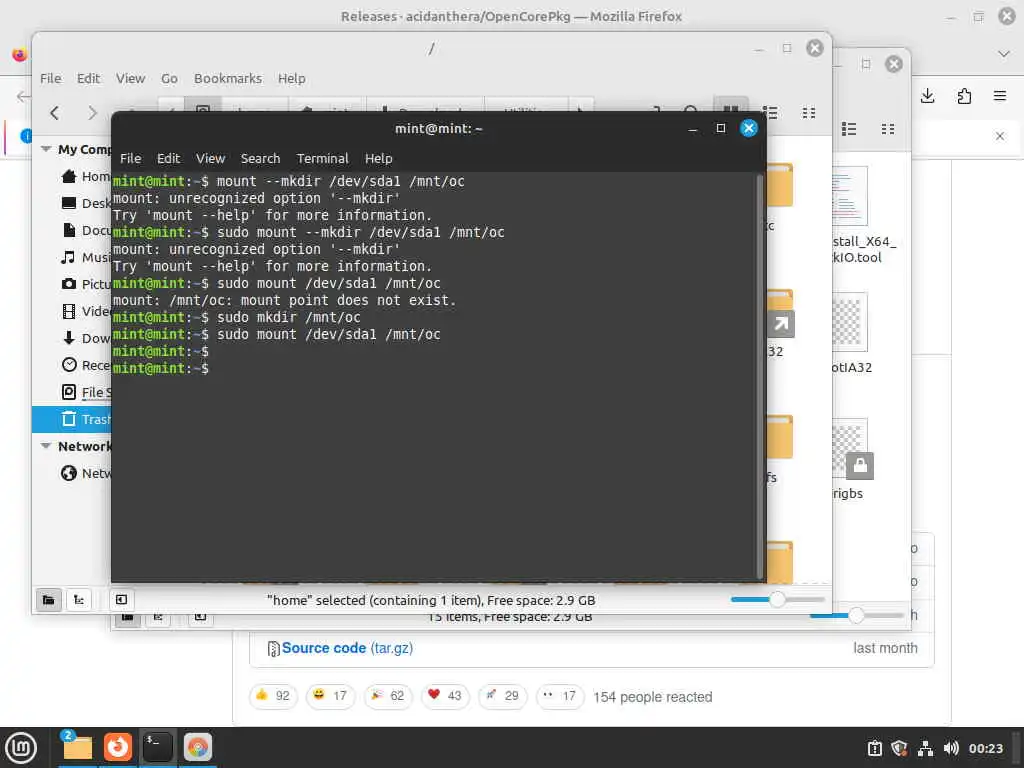This screenshot has height=768, width=1024.
Task: Switch front file manager to list view
Action: click(x=771, y=112)
